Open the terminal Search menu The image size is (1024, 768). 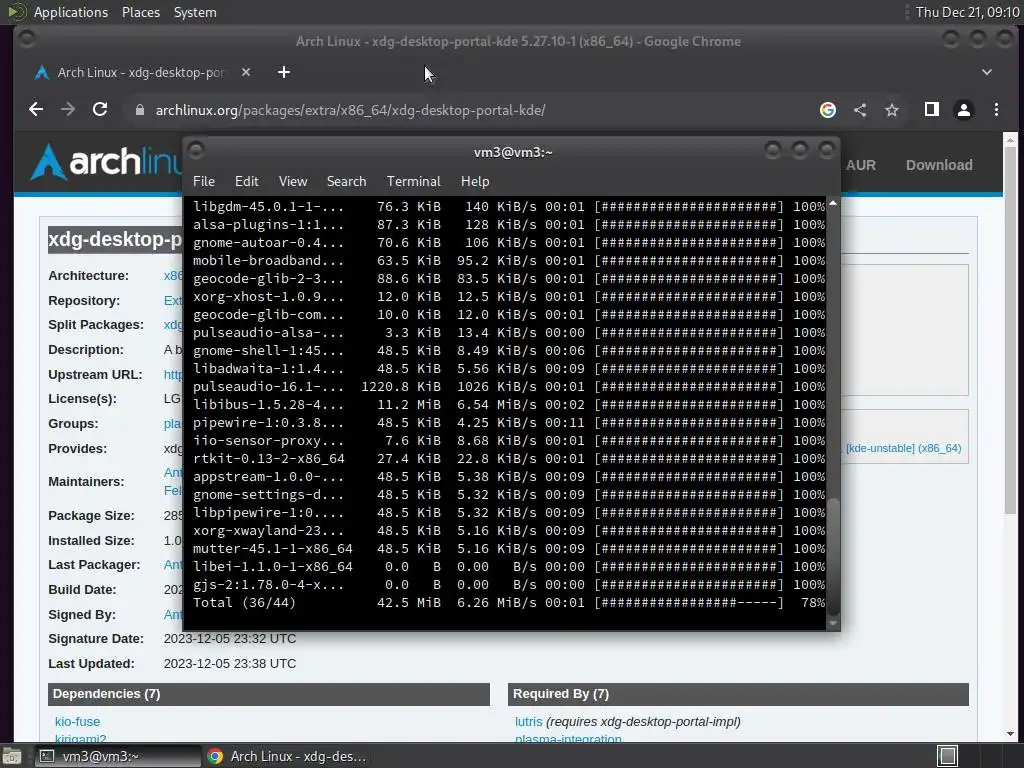click(x=346, y=182)
